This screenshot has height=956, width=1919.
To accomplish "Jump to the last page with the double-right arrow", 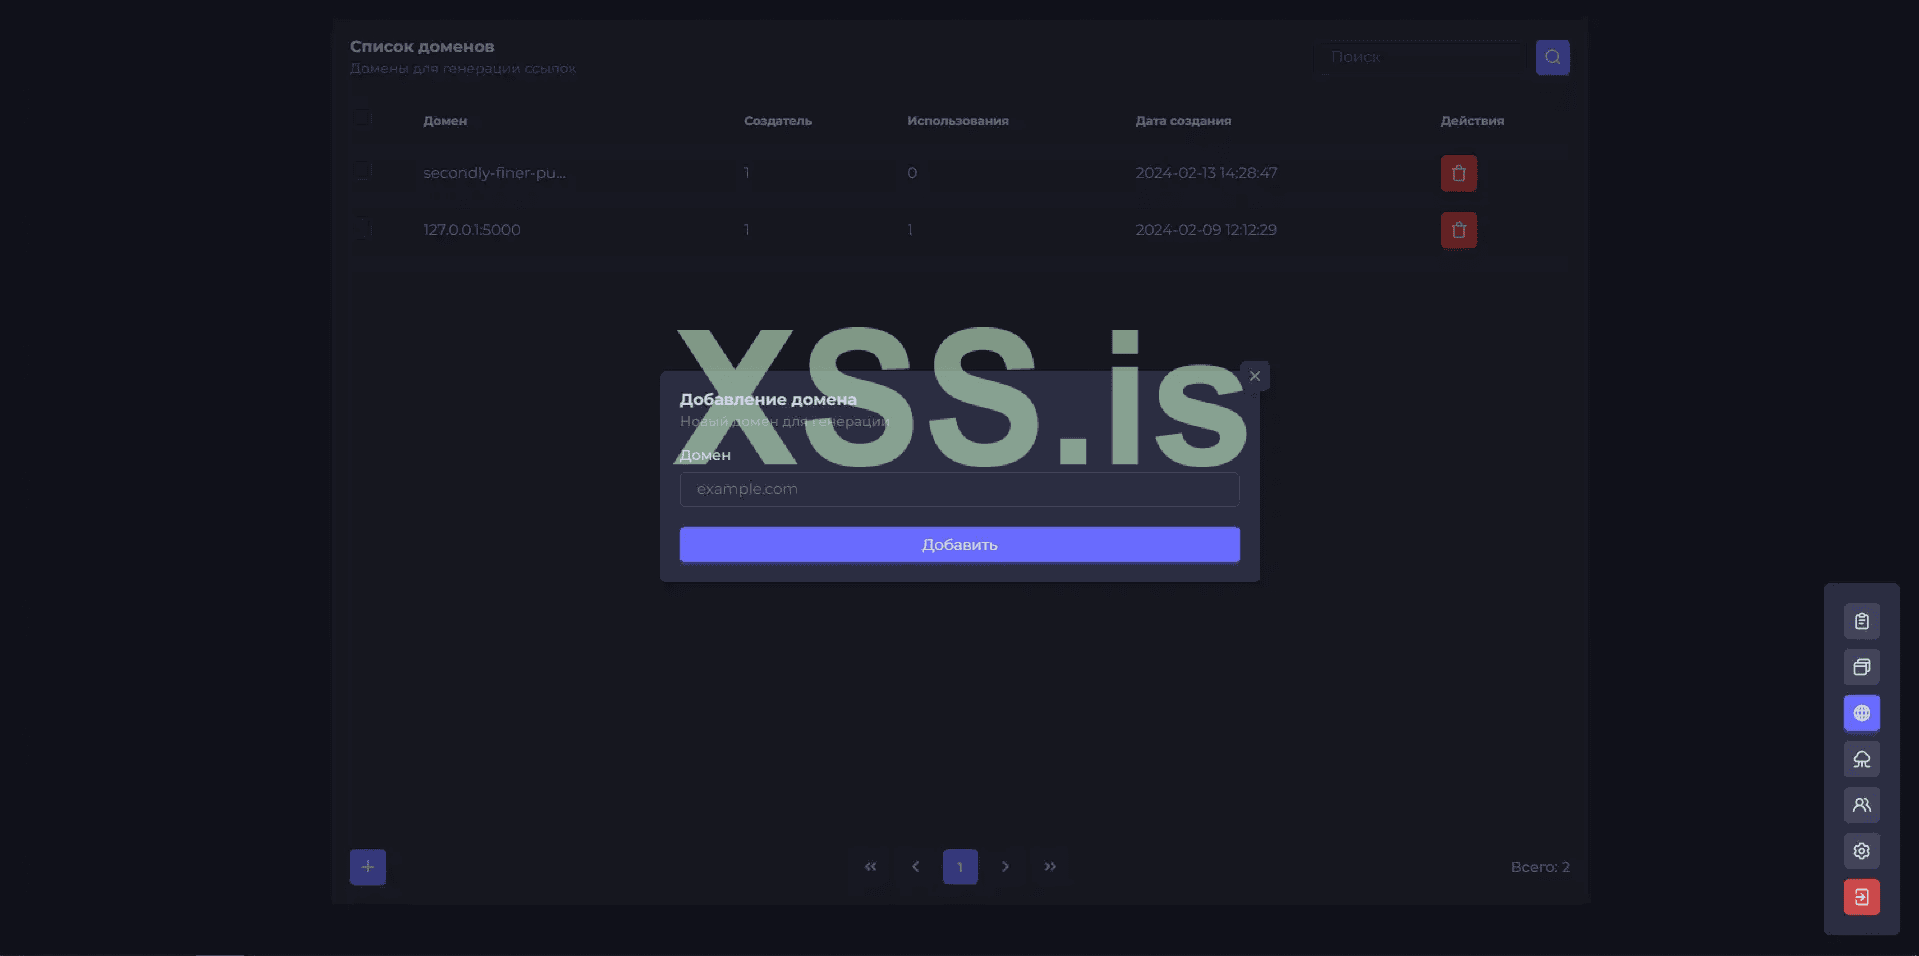I will tap(1050, 867).
